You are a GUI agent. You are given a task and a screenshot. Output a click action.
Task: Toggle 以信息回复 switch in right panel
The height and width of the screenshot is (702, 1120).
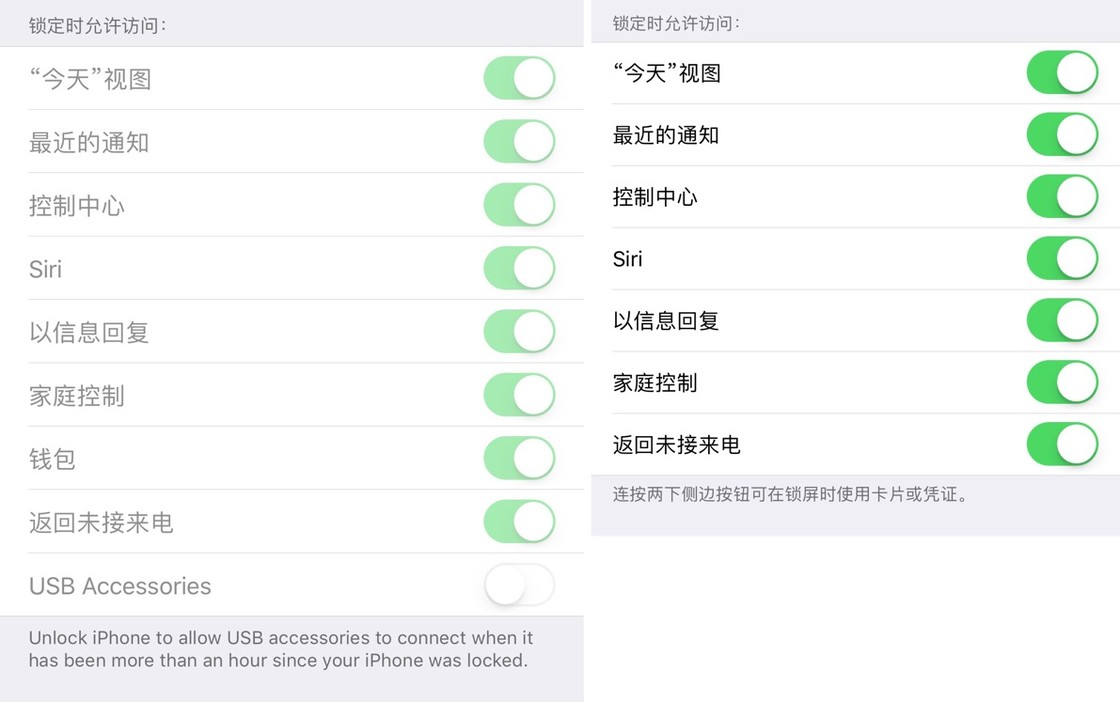point(1062,321)
